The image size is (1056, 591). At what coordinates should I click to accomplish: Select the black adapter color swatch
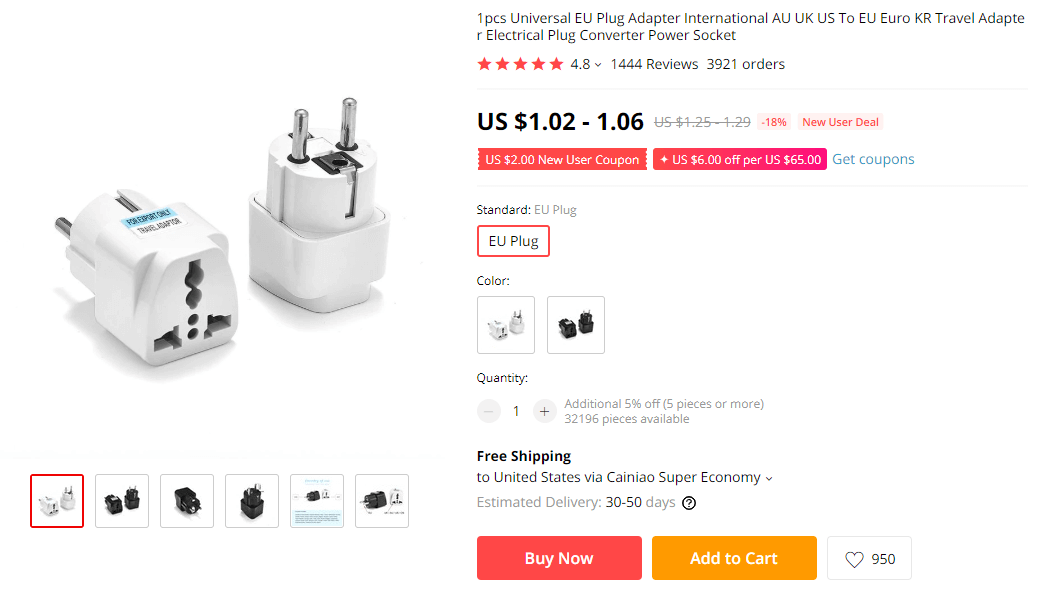576,325
